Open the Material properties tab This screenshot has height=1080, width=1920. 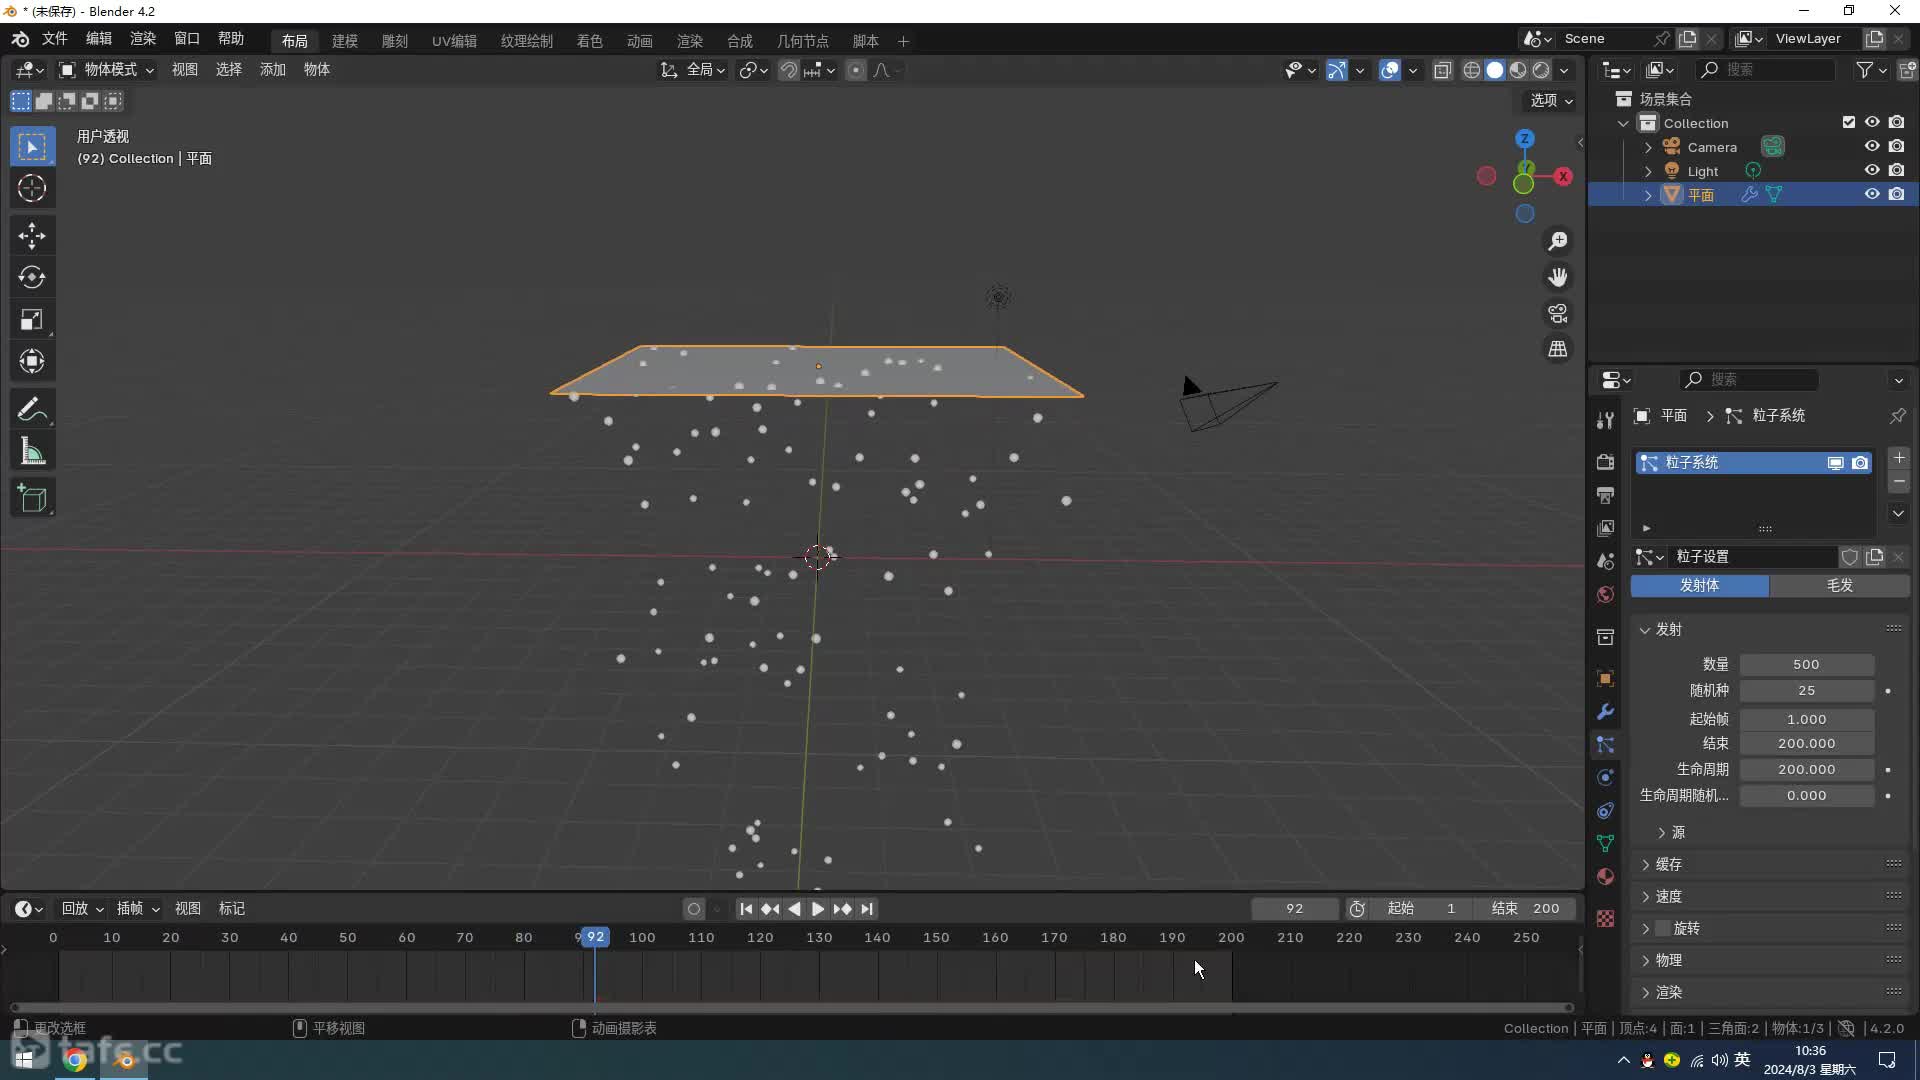(x=1605, y=877)
